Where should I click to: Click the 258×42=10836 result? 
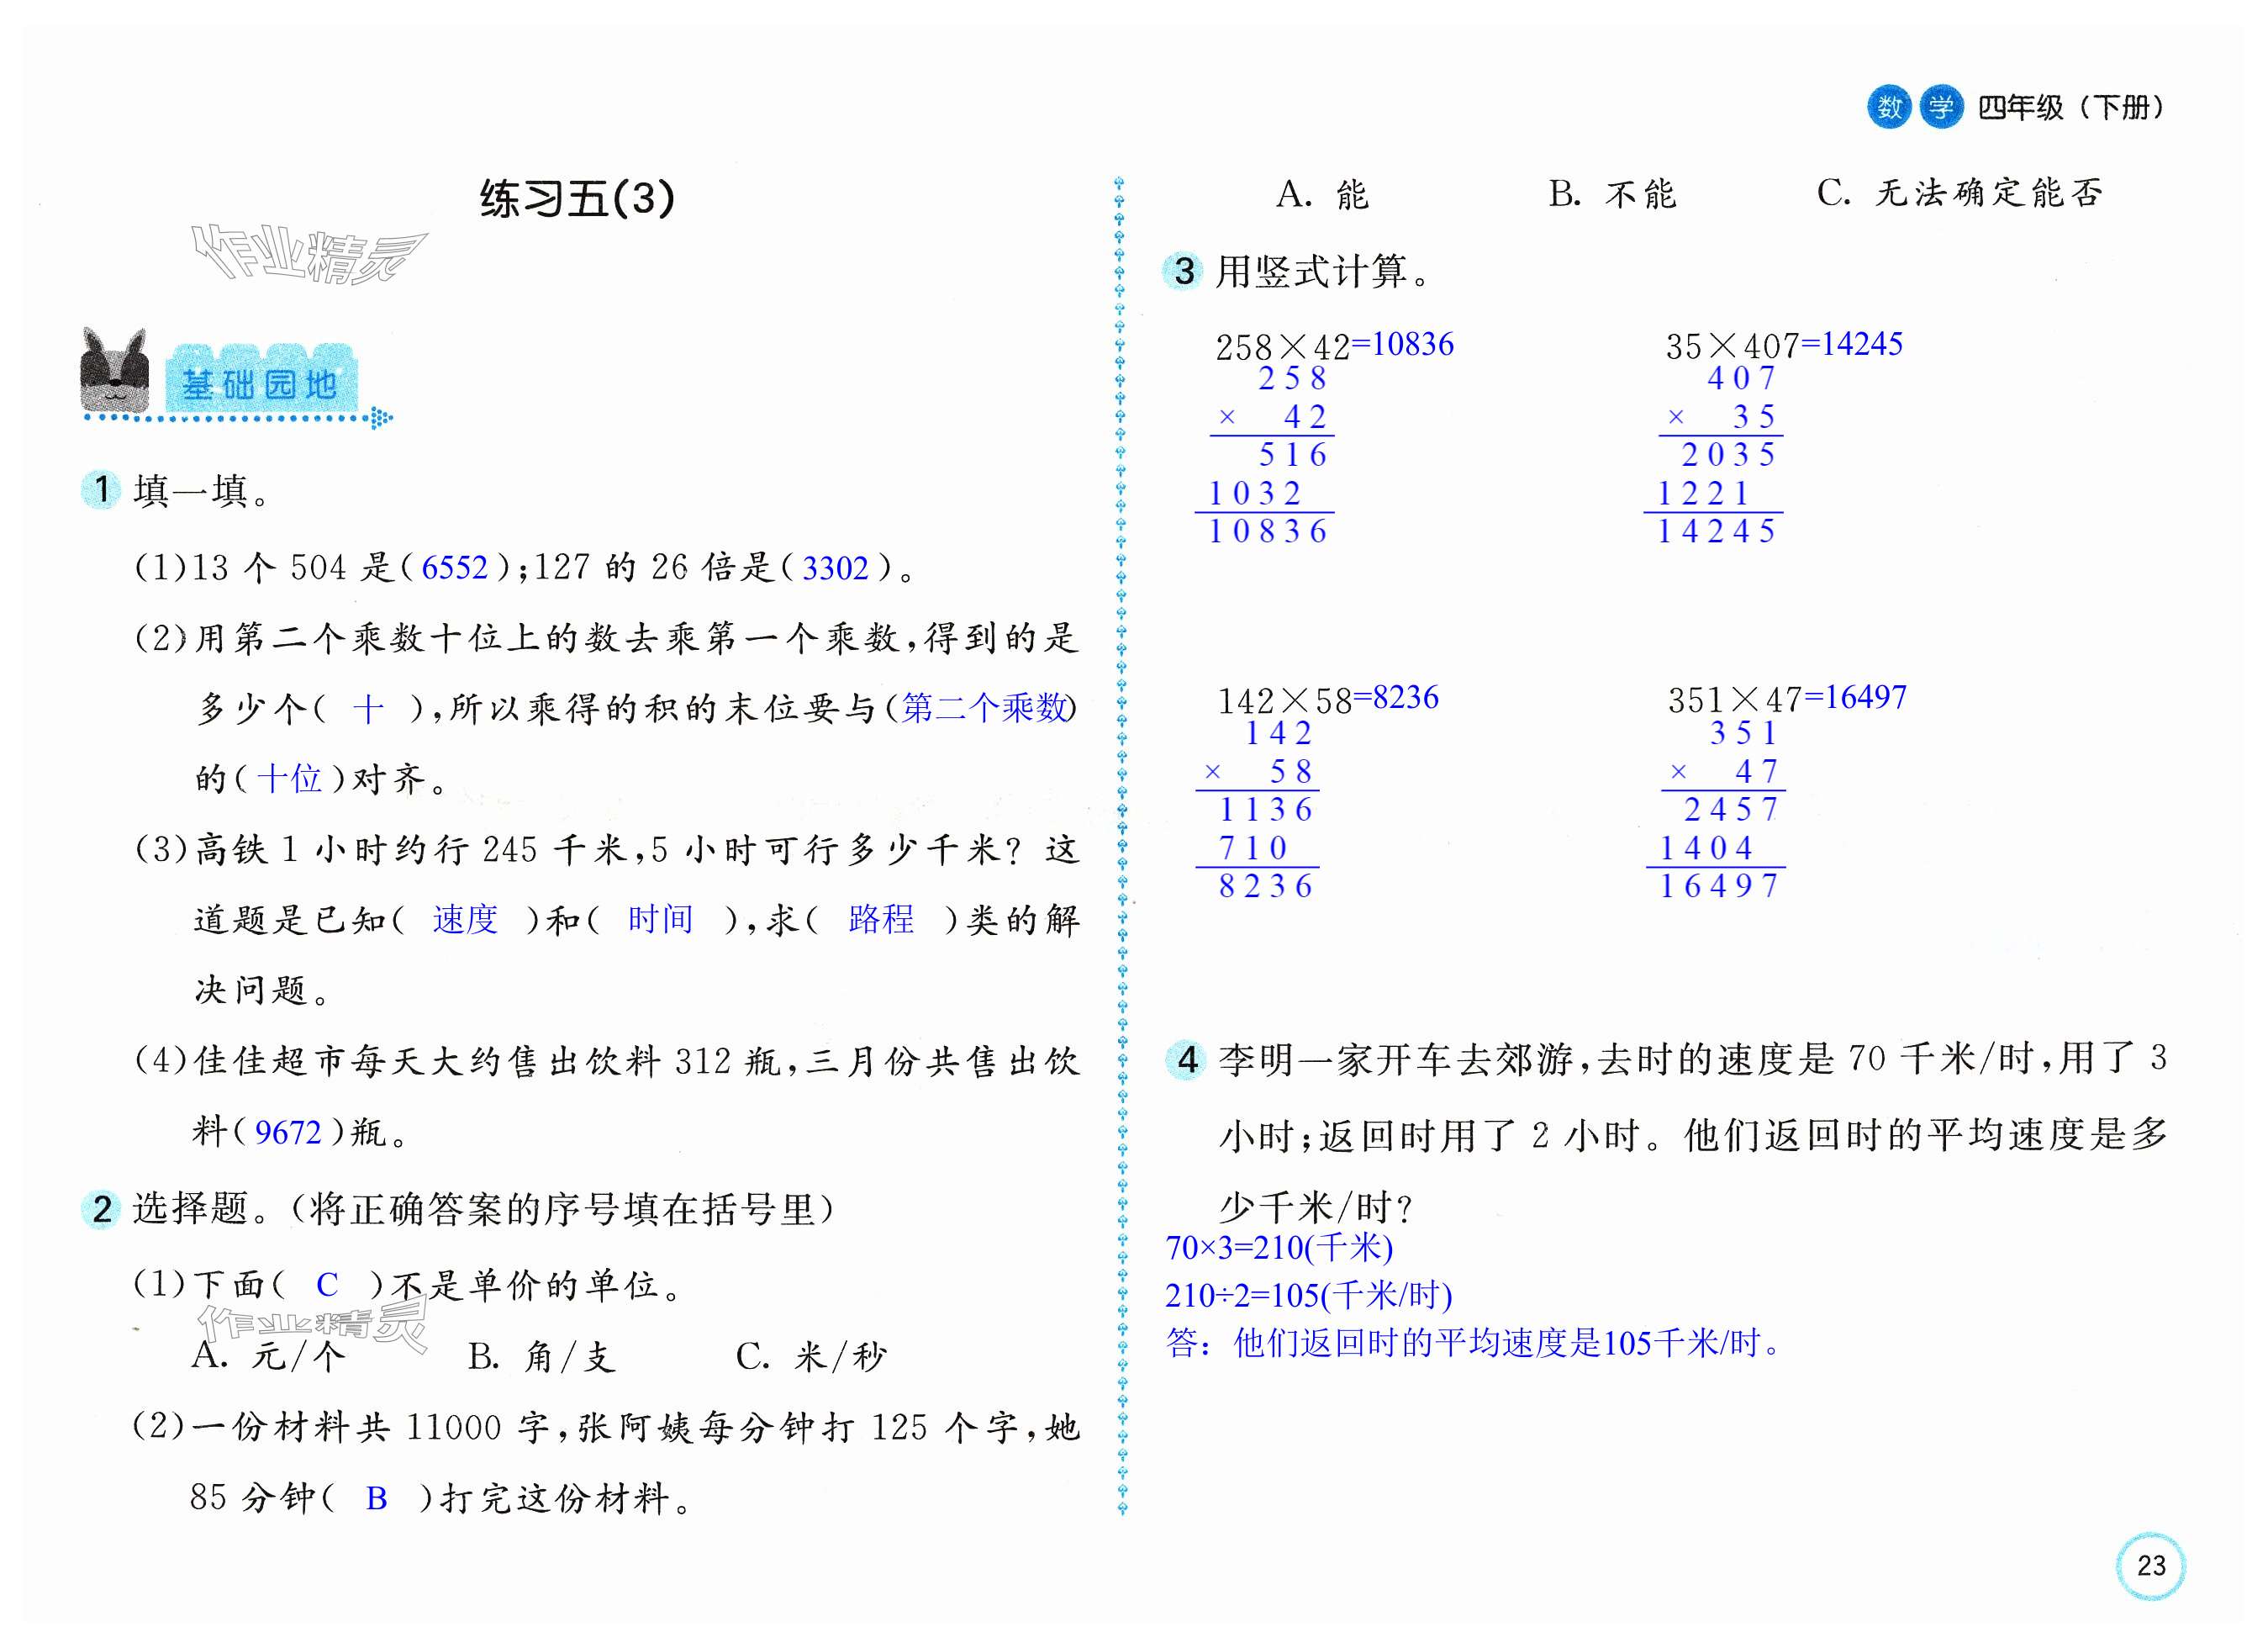(x=1403, y=345)
